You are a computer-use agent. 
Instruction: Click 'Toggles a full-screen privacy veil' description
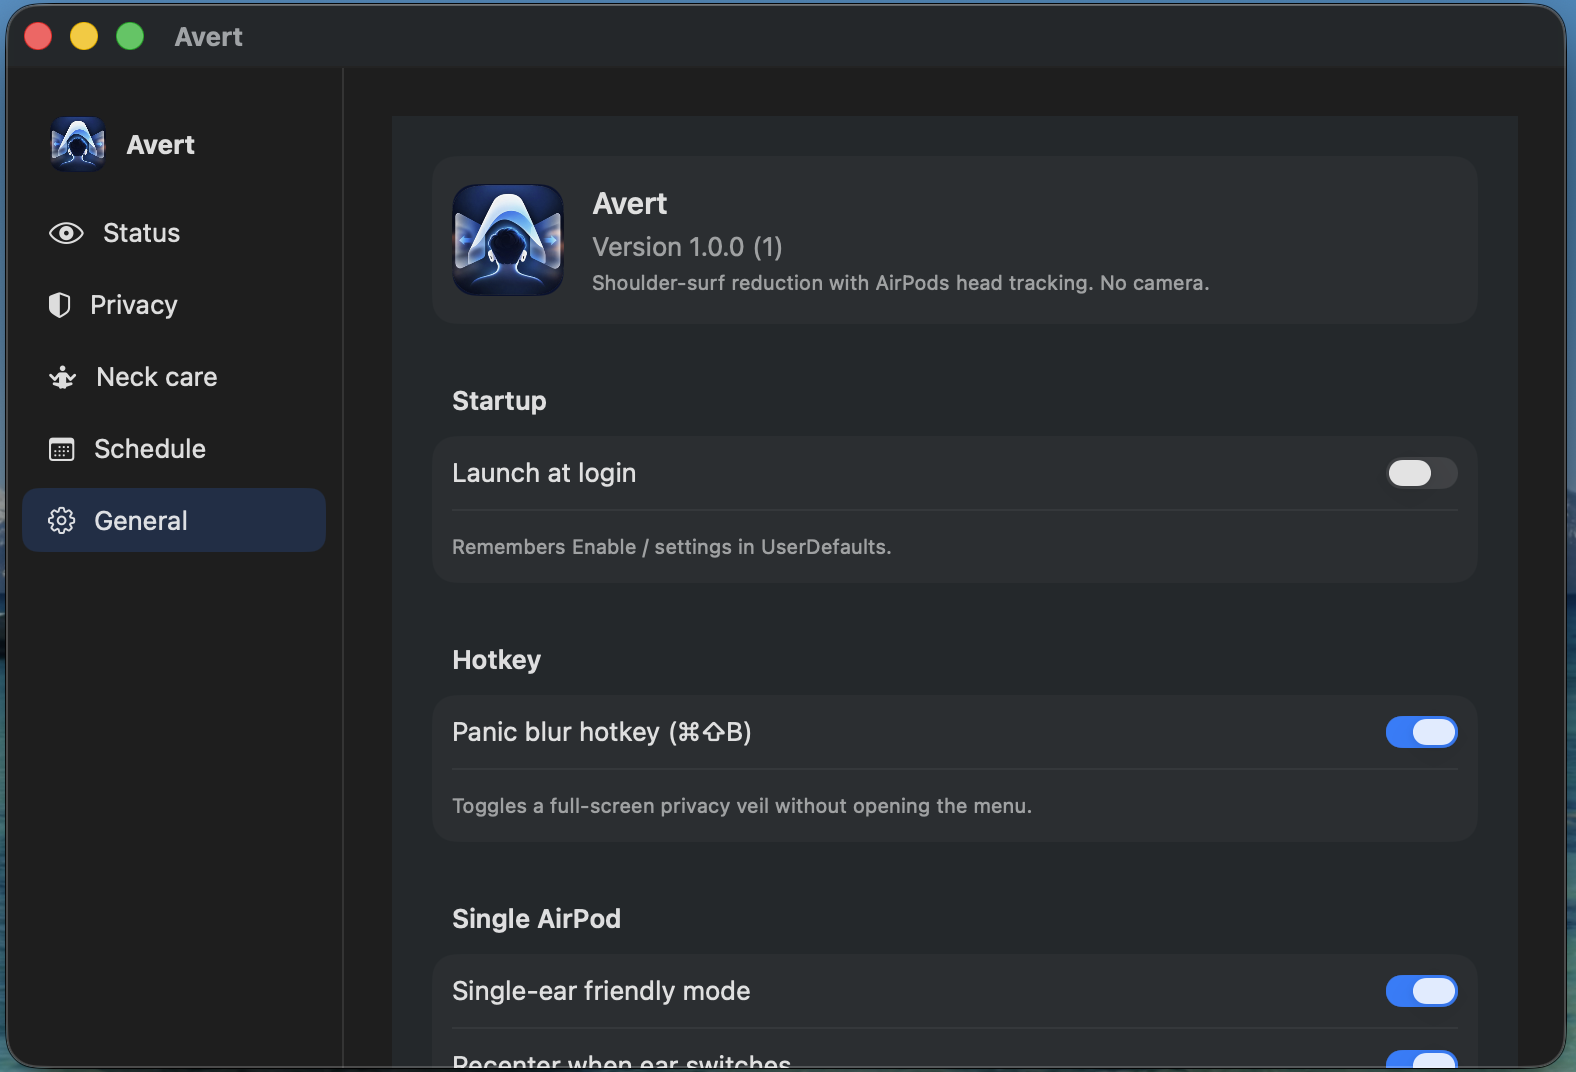pos(741,806)
